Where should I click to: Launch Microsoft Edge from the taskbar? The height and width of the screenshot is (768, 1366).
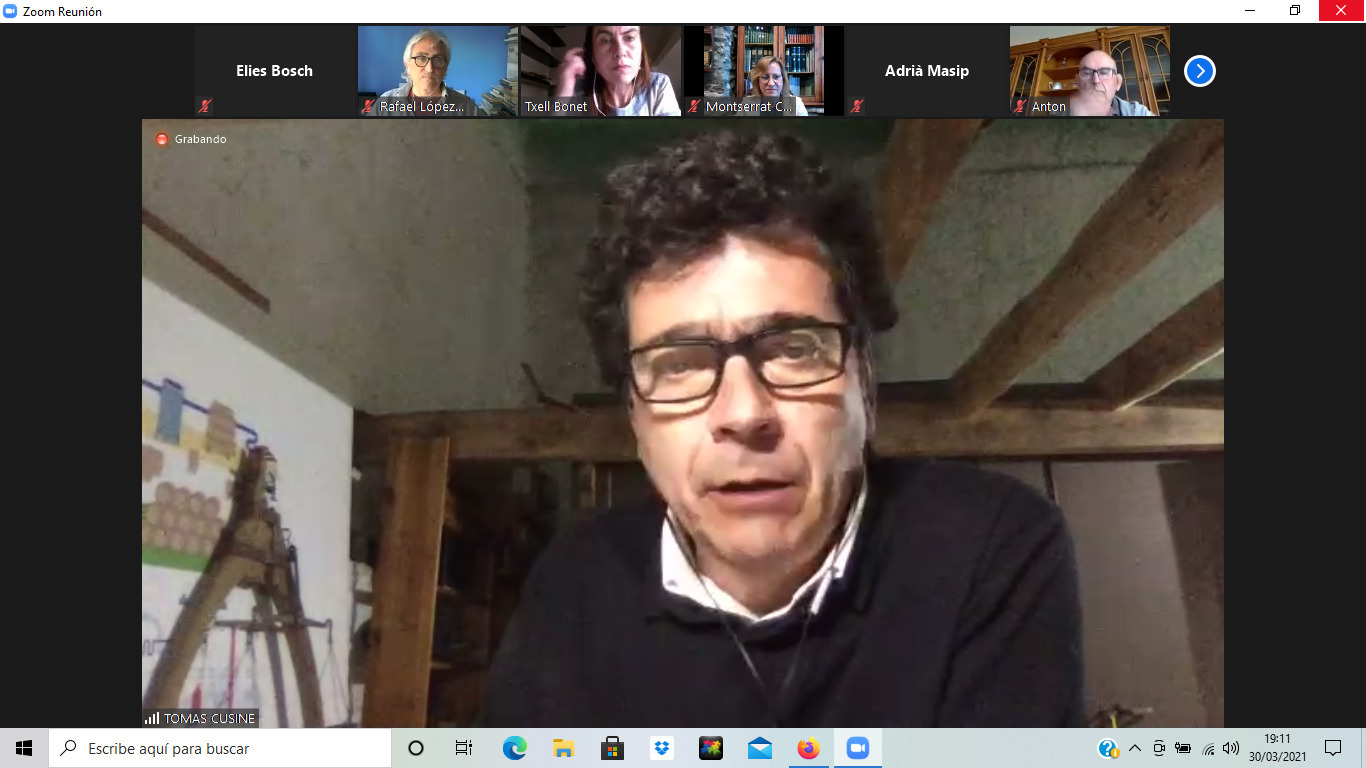[x=514, y=748]
